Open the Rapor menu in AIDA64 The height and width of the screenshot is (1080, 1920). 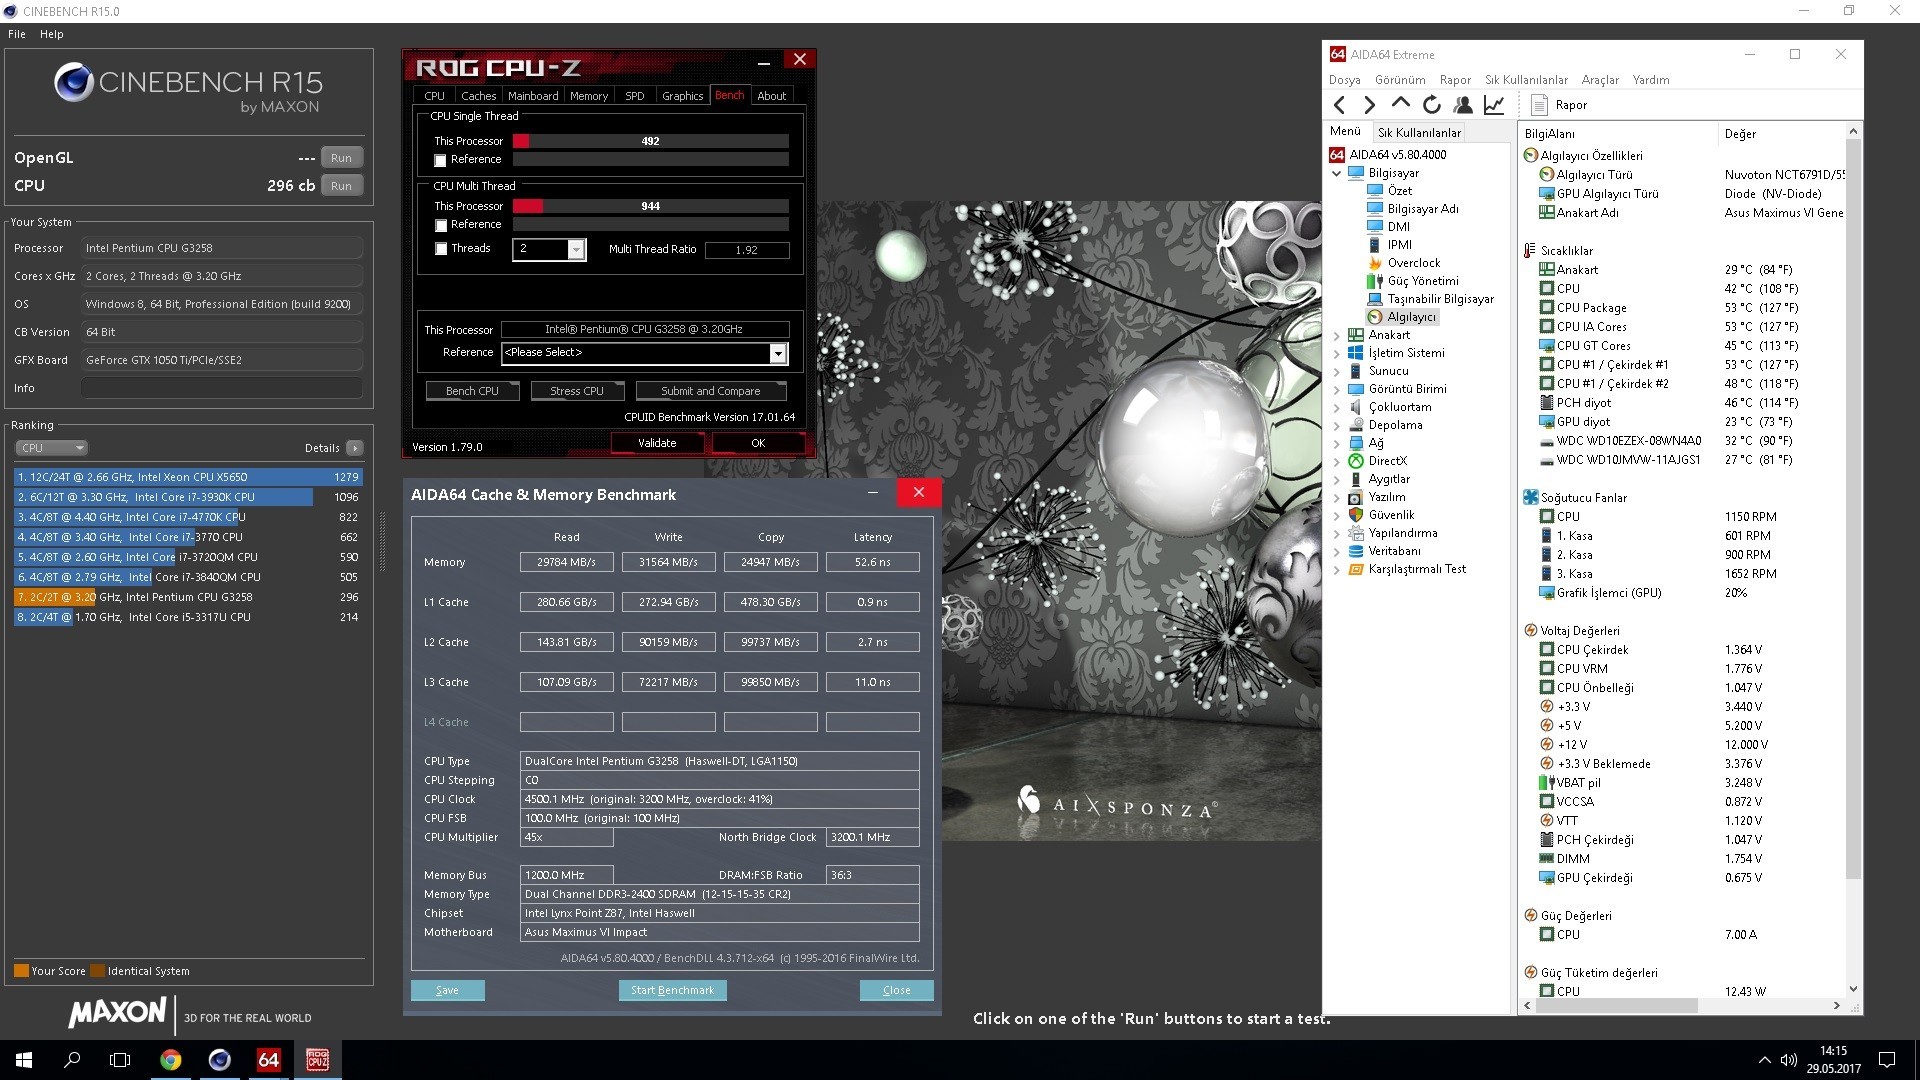(x=1455, y=80)
